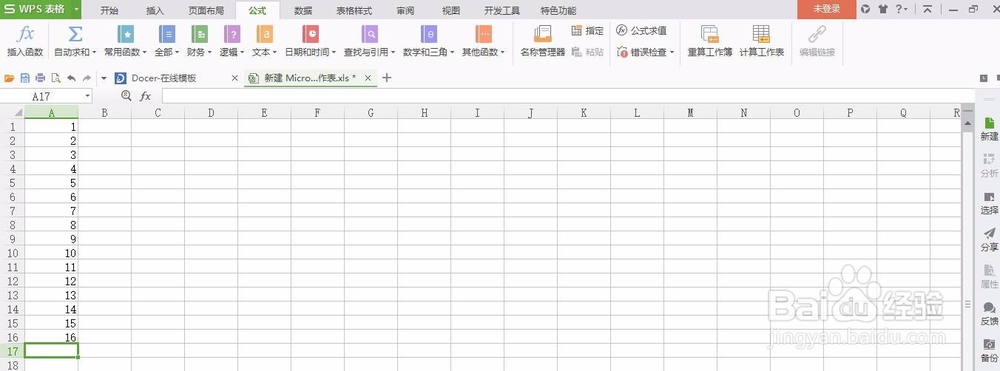Image resolution: width=1000 pixels, height=371 pixels.
Task: Select the column A header
Action: click(x=51, y=113)
